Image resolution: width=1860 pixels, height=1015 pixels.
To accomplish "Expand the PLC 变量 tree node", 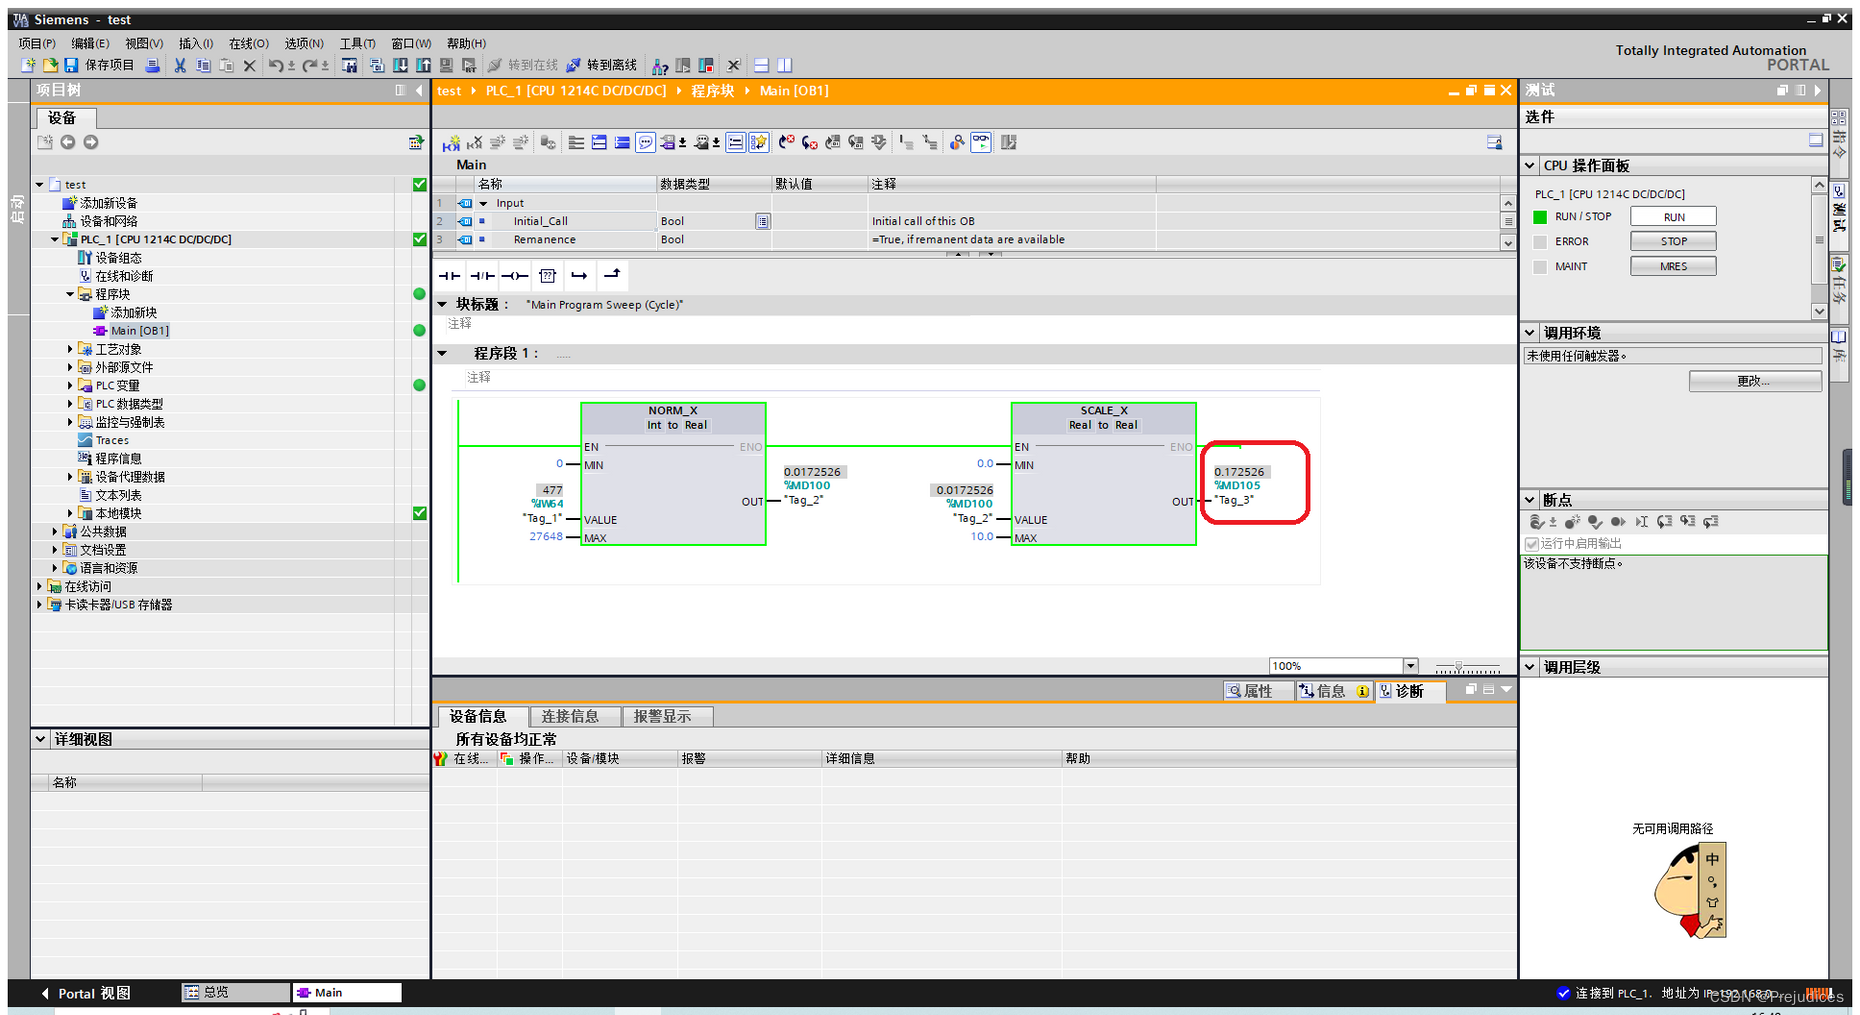I will tap(70, 385).
